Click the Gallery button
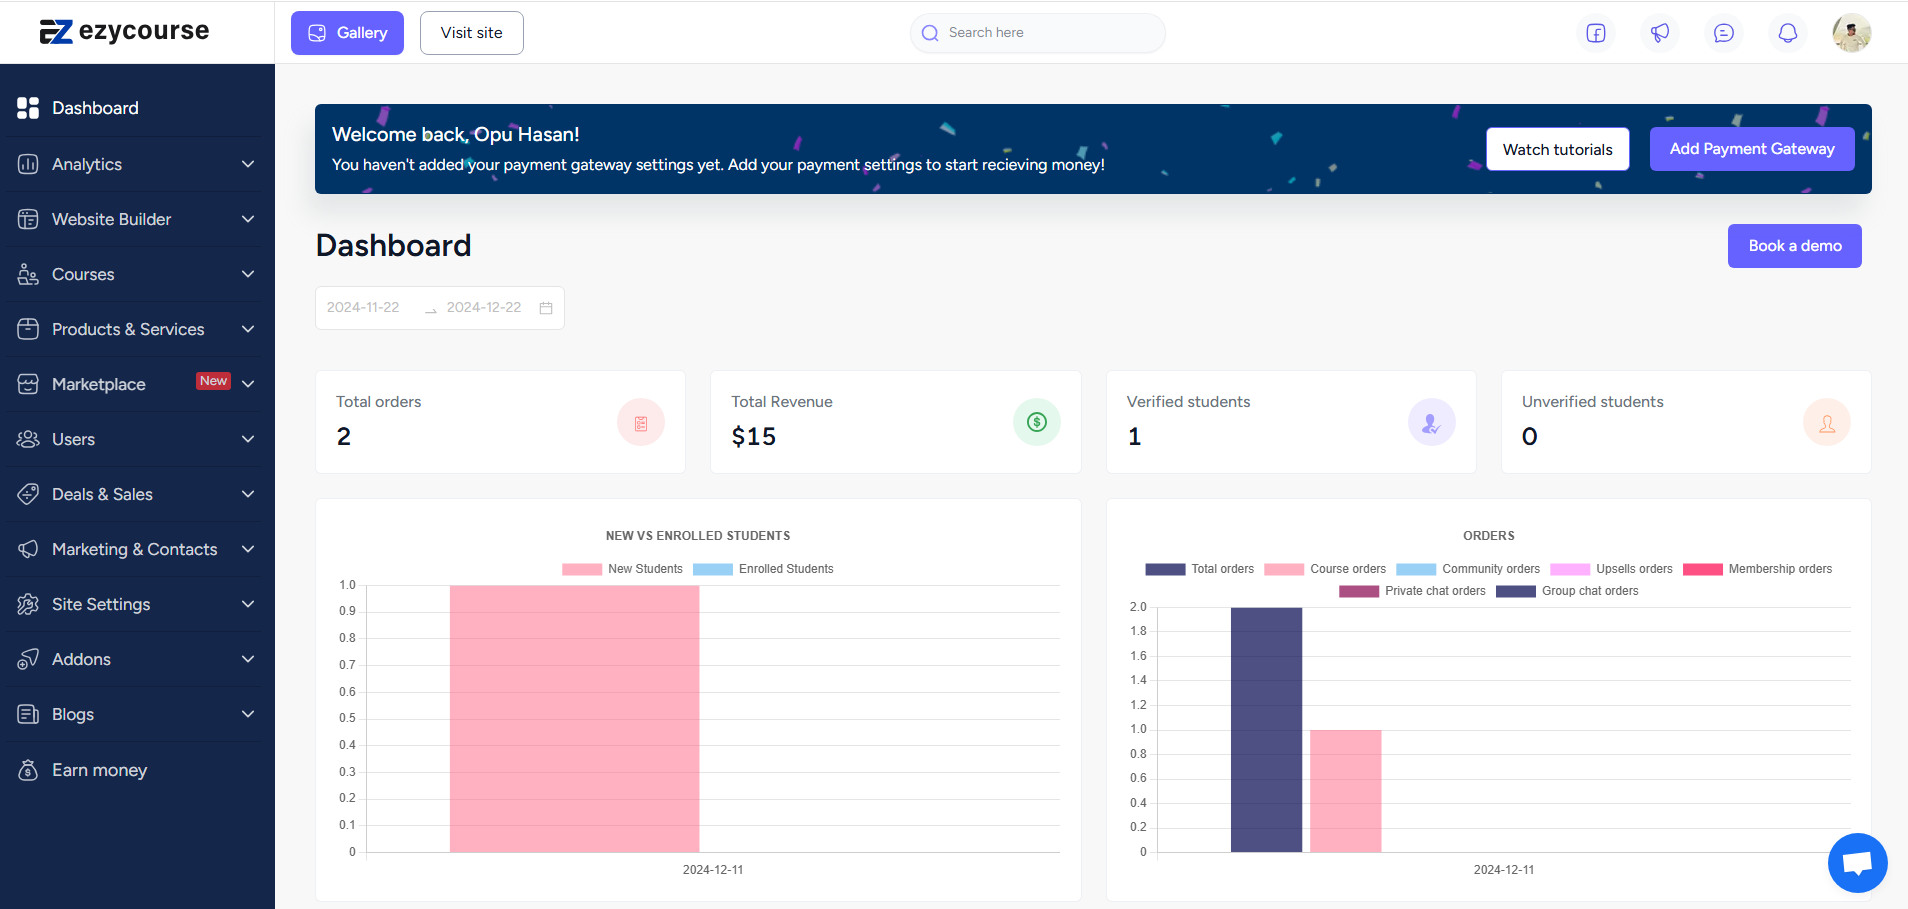The image size is (1908, 909). point(347,33)
